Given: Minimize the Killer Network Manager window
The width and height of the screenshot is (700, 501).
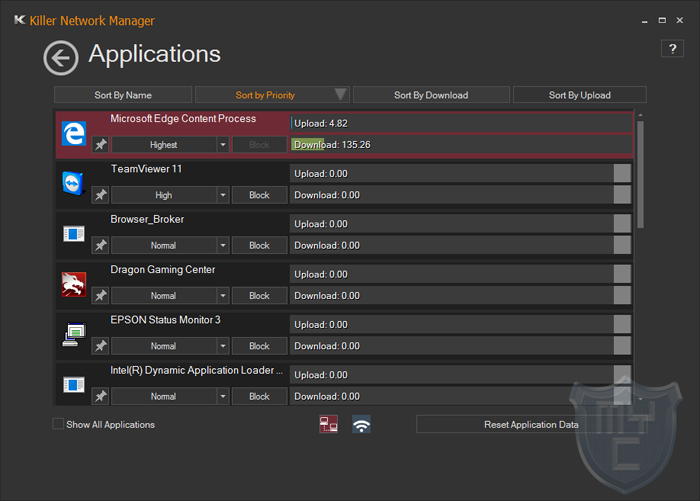Looking at the screenshot, I should point(644,21).
